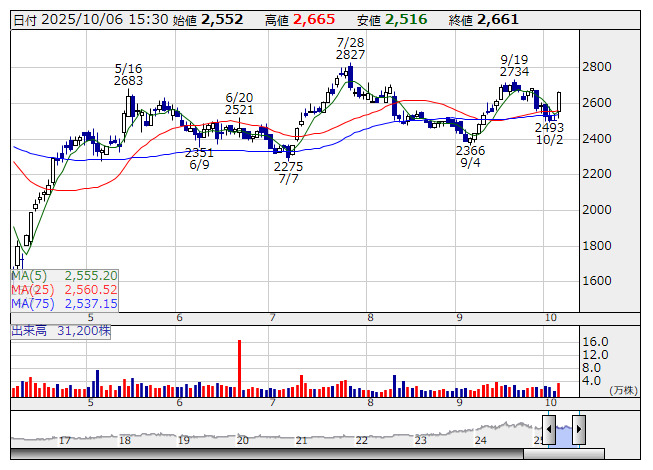Viewport: 653px width, 470px height.
Task: Click the 始値 2,552 opening price
Action: click(208, 20)
